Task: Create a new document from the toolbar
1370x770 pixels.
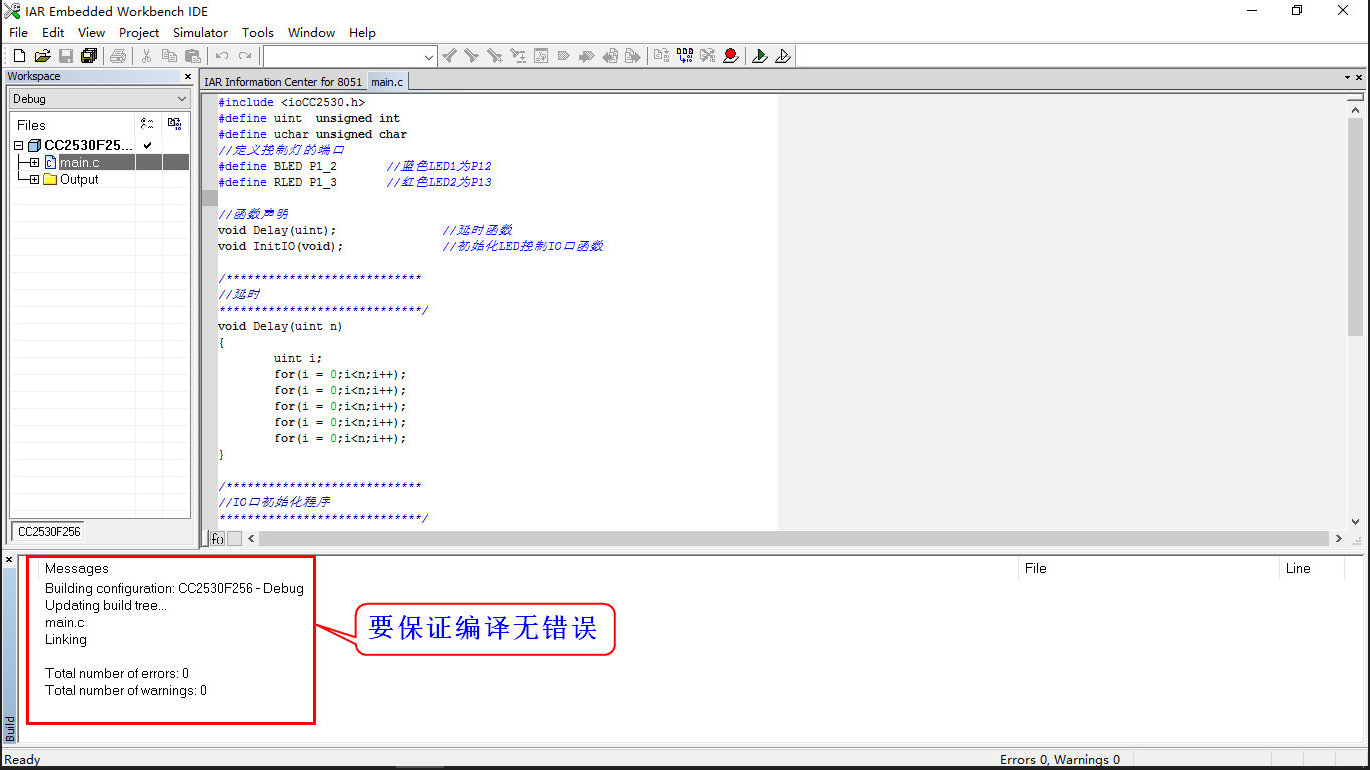Action: pos(19,56)
